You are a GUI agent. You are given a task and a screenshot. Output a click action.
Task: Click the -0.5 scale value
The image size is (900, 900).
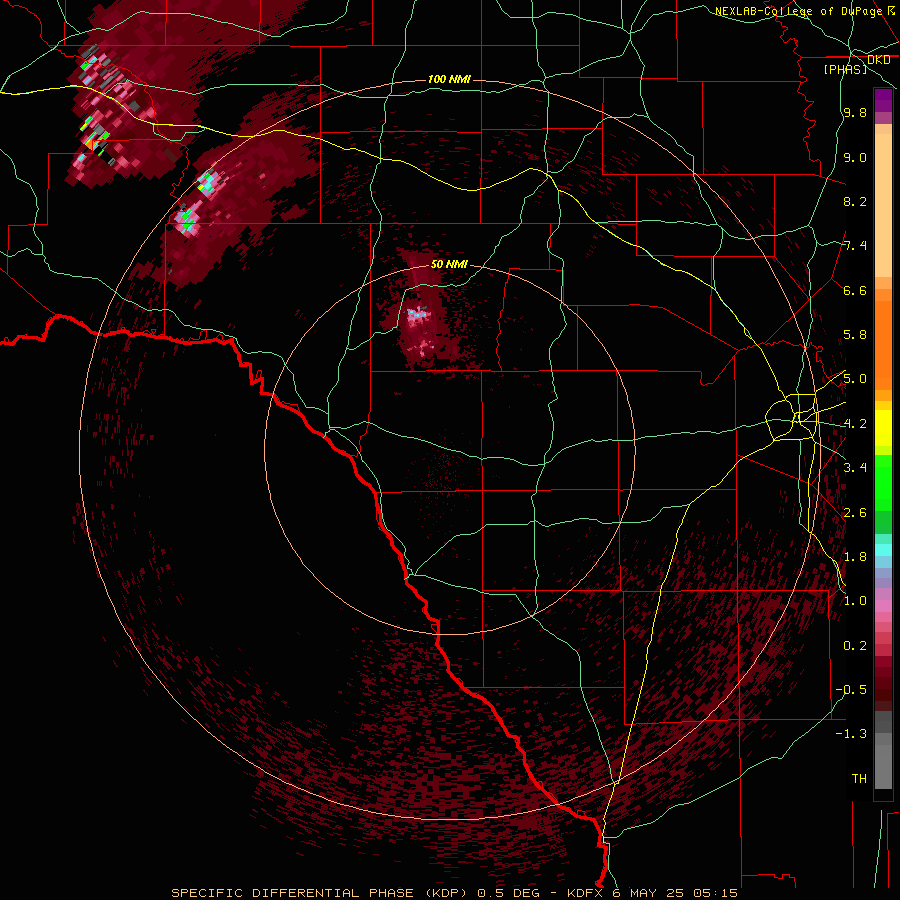(x=851, y=689)
